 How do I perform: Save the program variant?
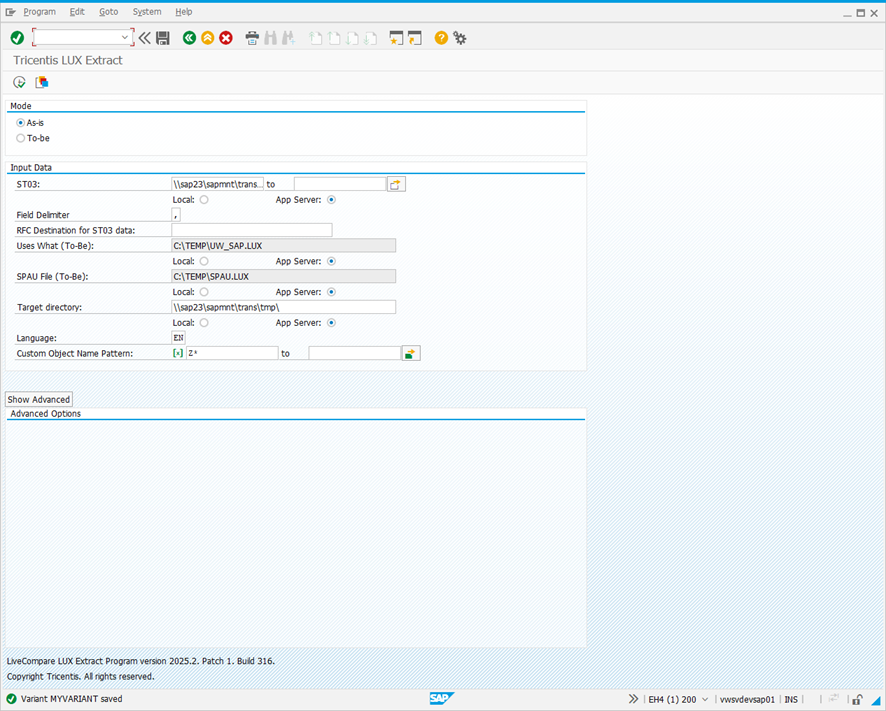pos(163,37)
